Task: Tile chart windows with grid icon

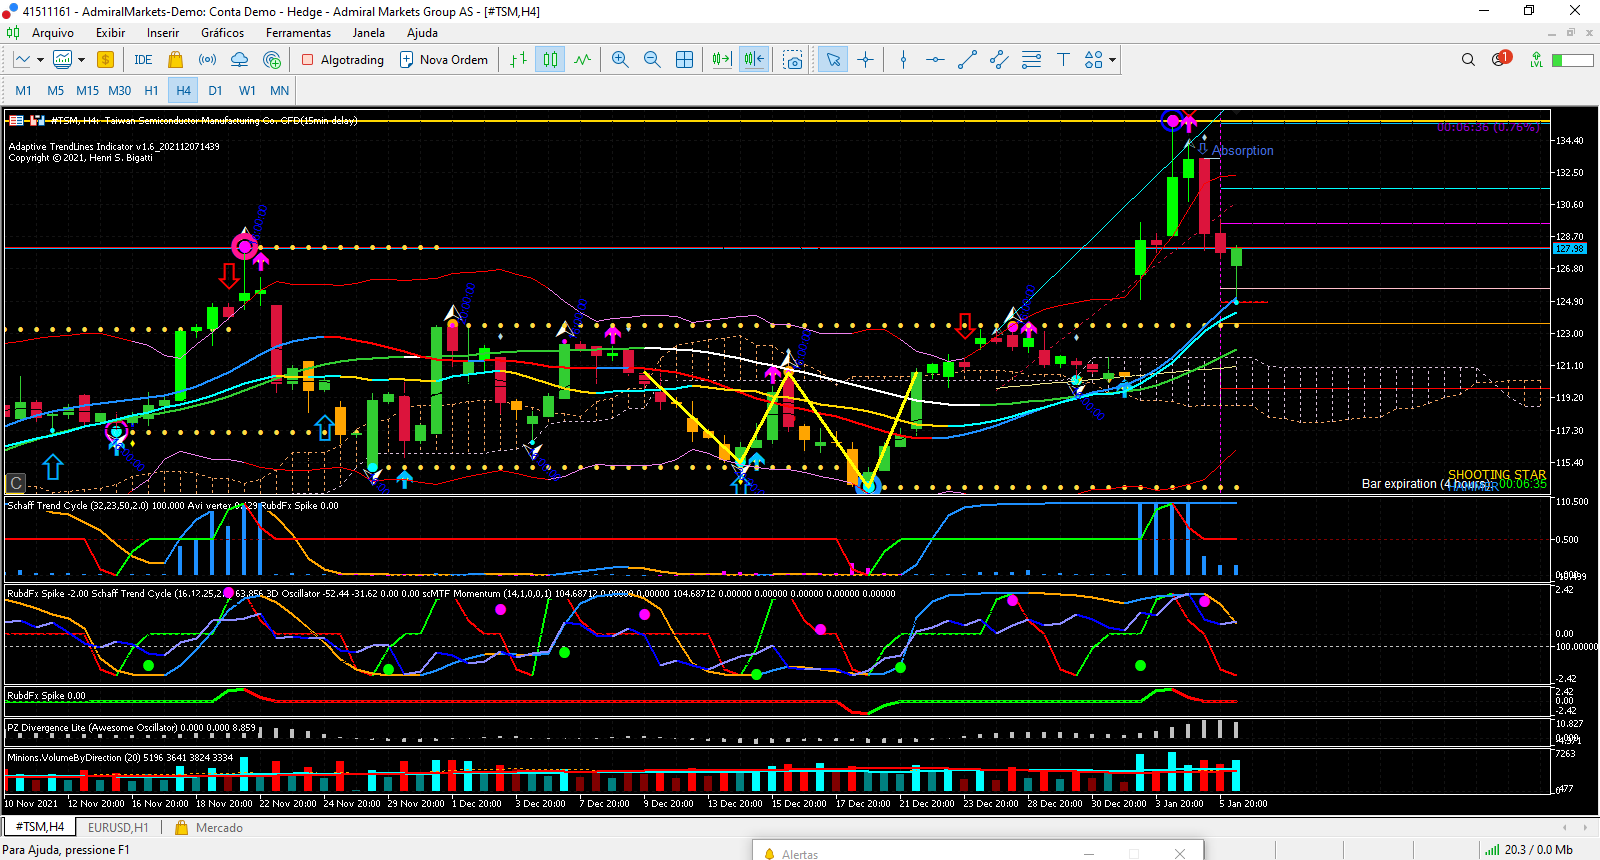Action: pos(684,60)
